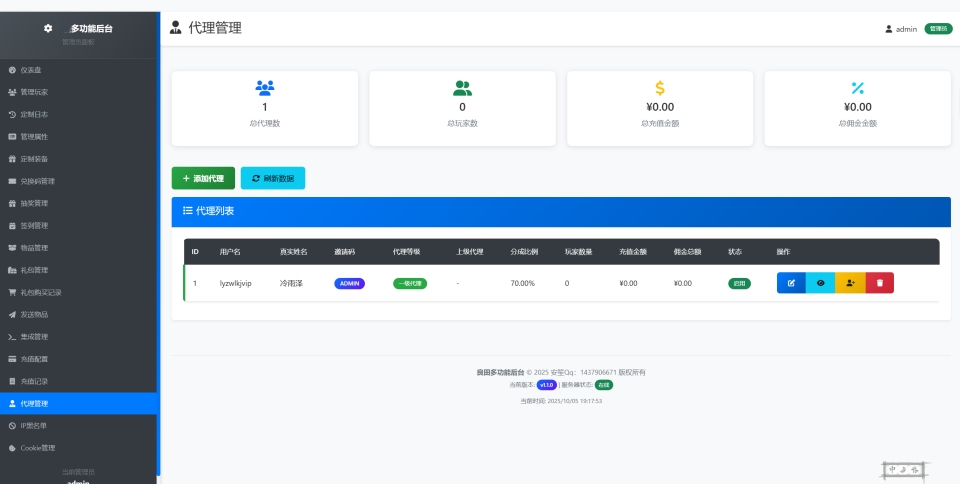This screenshot has width=960, height=484.
Task: Click the ADMIN invite code badge
Action: click(x=349, y=283)
